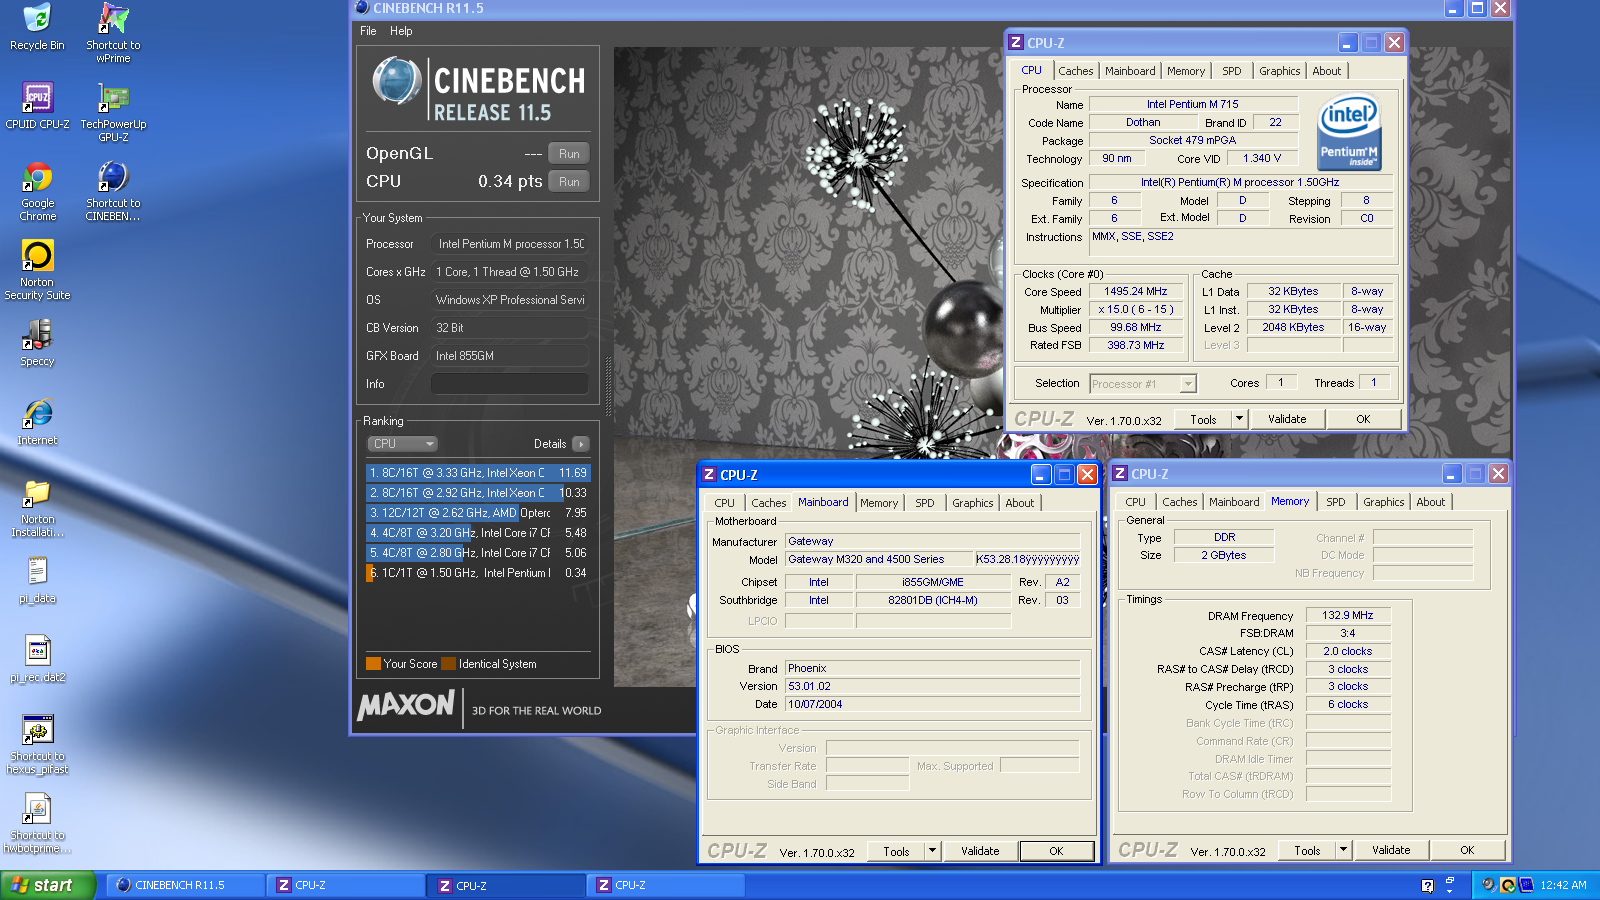Open the Shortcut to hexus_pifast icon

(x=37, y=744)
